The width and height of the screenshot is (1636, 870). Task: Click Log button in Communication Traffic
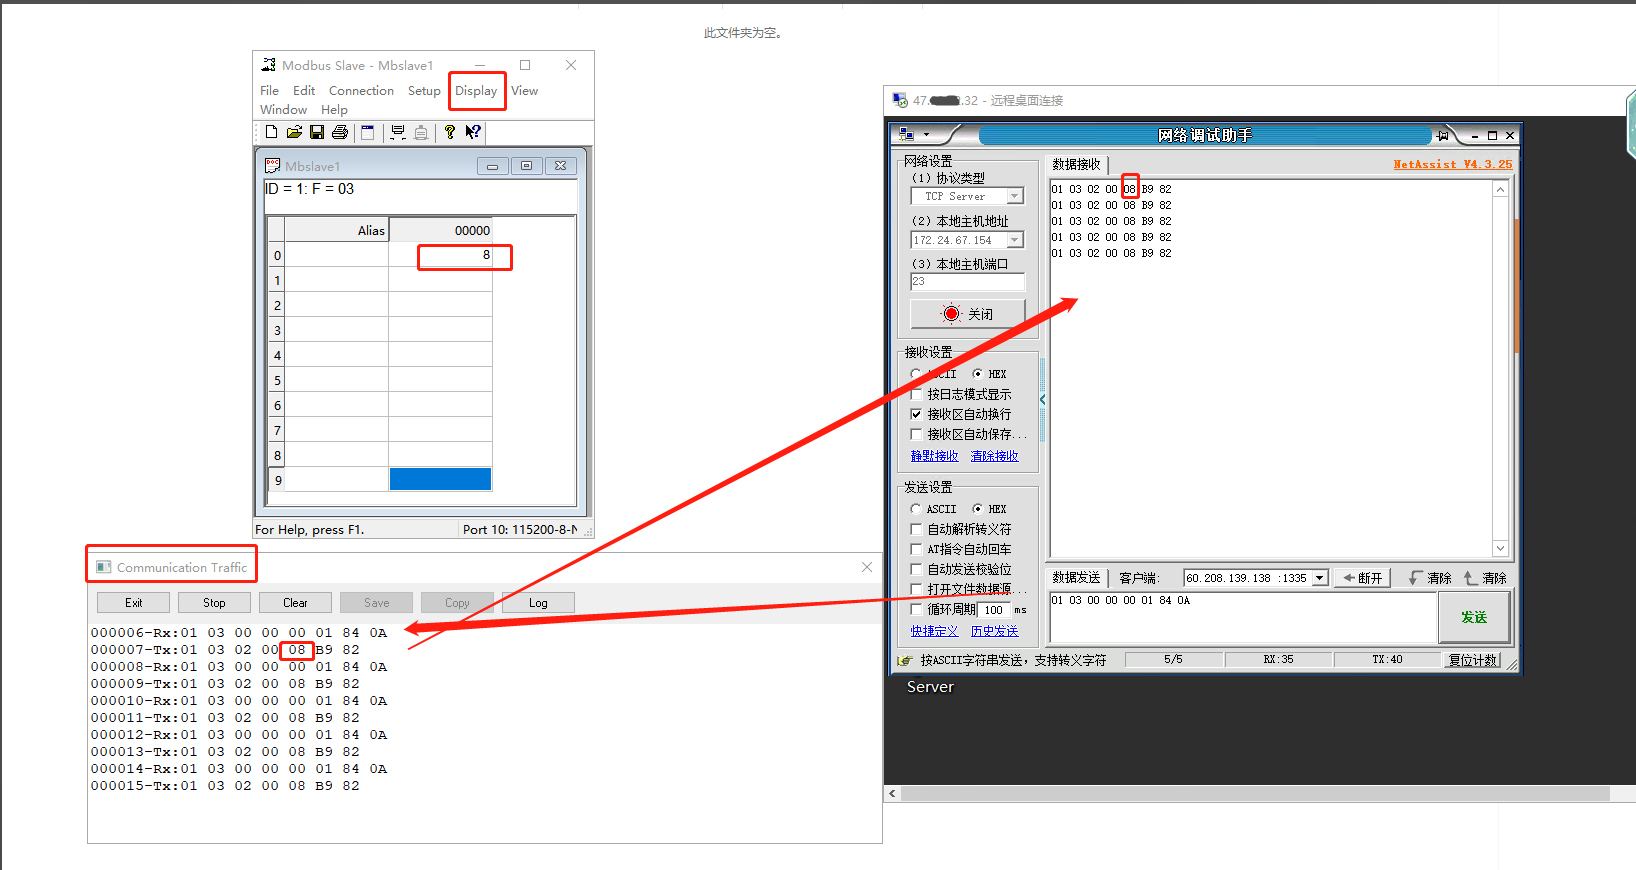pyautogui.click(x=538, y=603)
